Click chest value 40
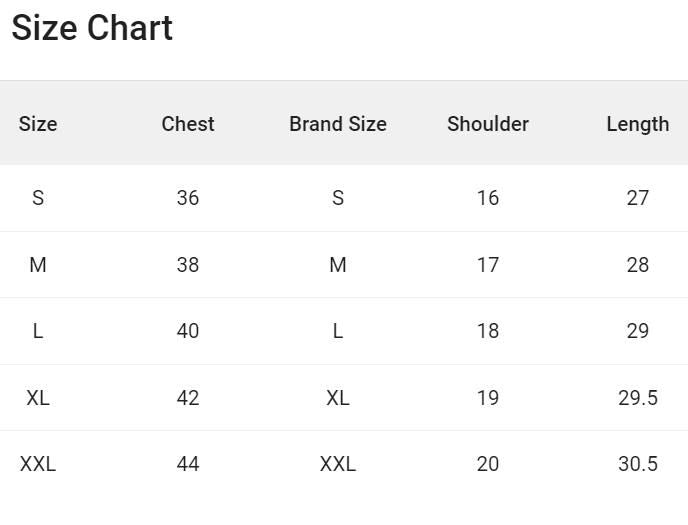688x525 pixels. [x=188, y=331]
